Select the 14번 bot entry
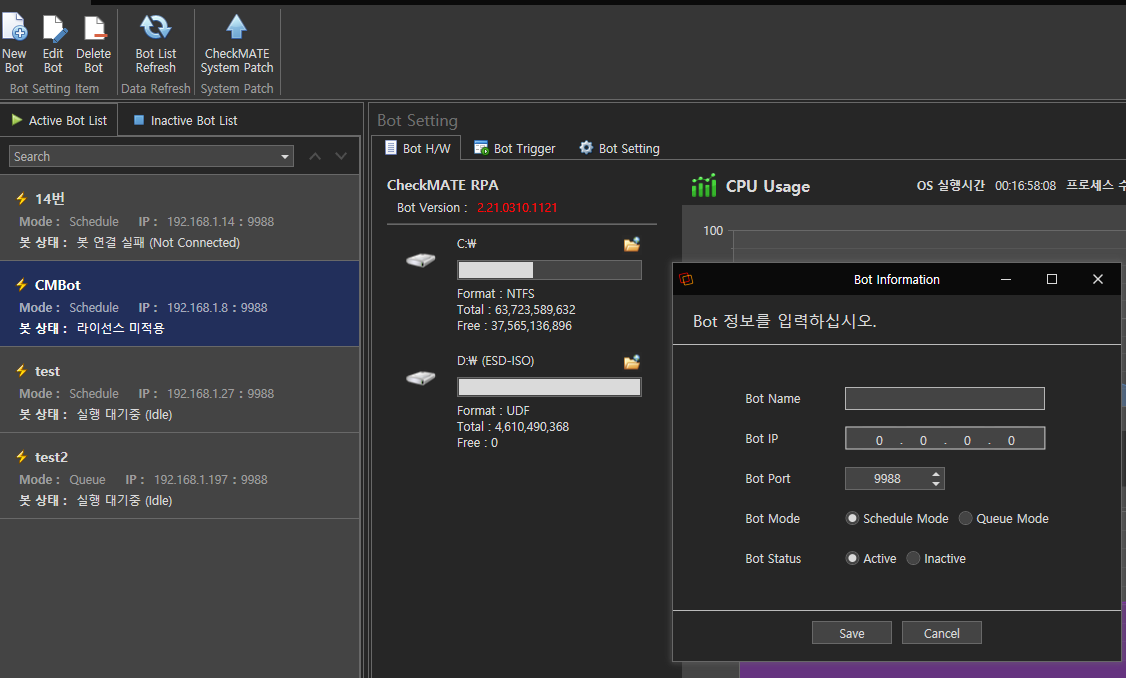The width and height of the screenshot is (1126, 678). [x=180, y=218]
